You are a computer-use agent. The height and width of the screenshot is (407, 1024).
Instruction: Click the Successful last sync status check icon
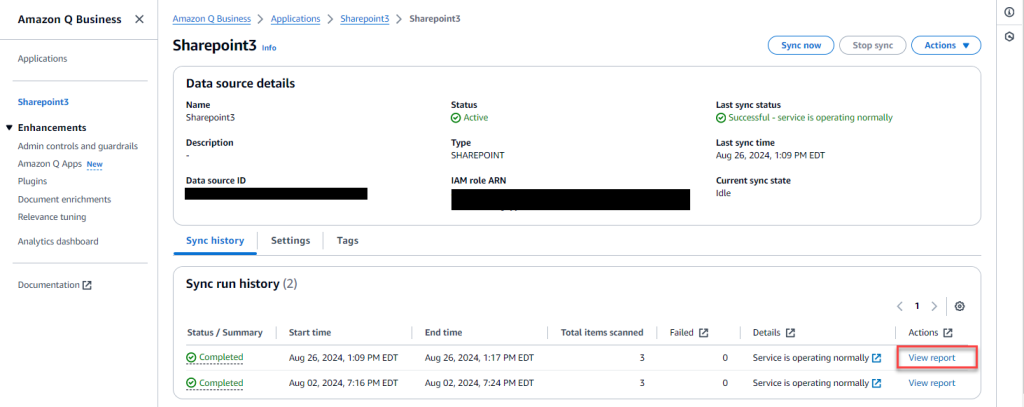point(721,118)
